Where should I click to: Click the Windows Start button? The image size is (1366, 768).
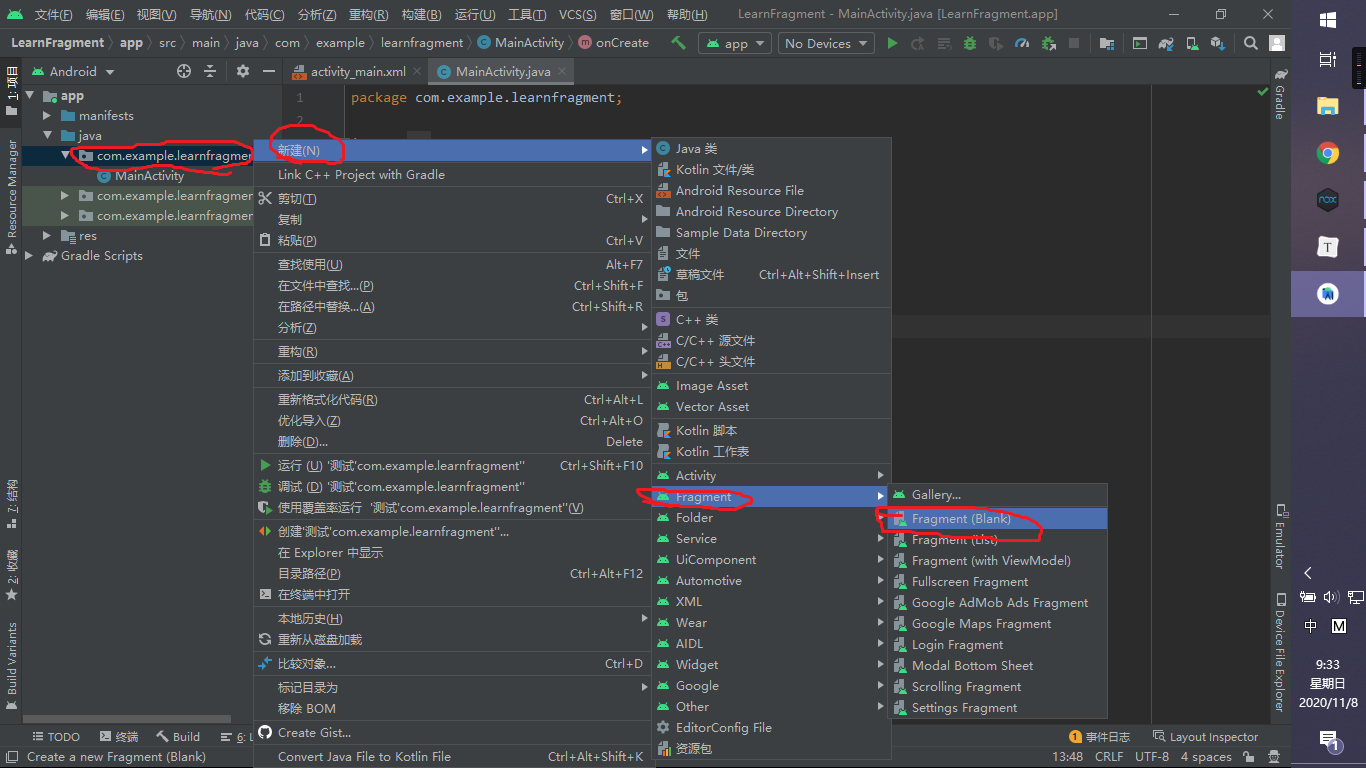tap(1328, 20)
